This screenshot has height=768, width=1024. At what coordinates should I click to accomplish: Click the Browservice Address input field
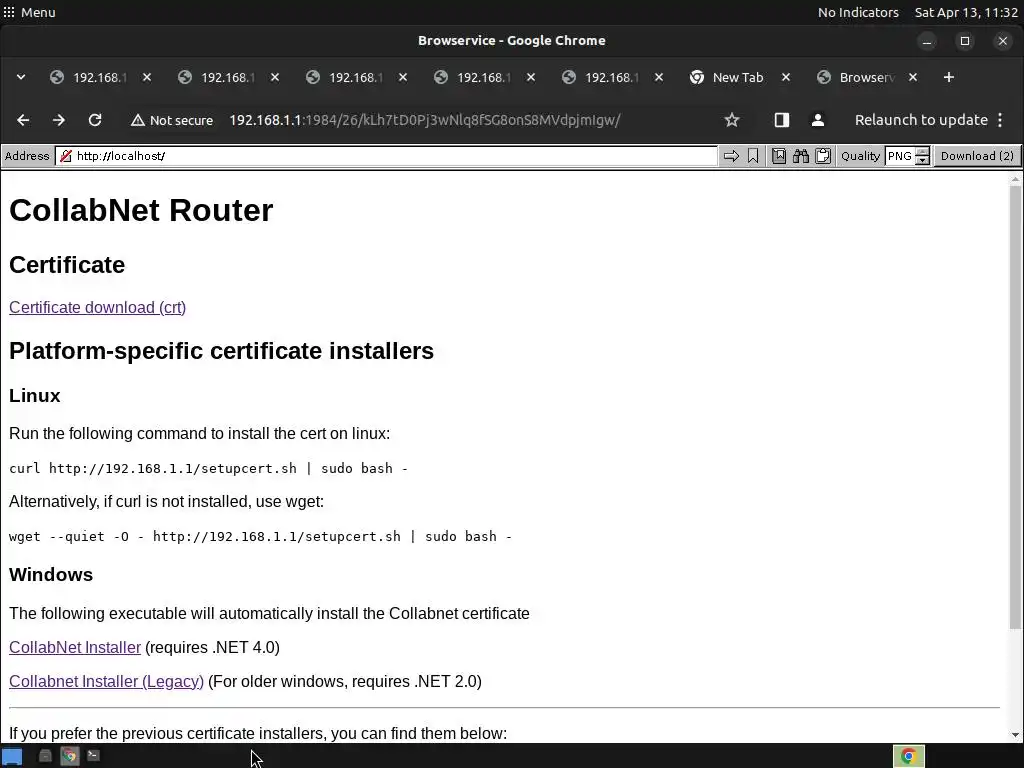387,156
